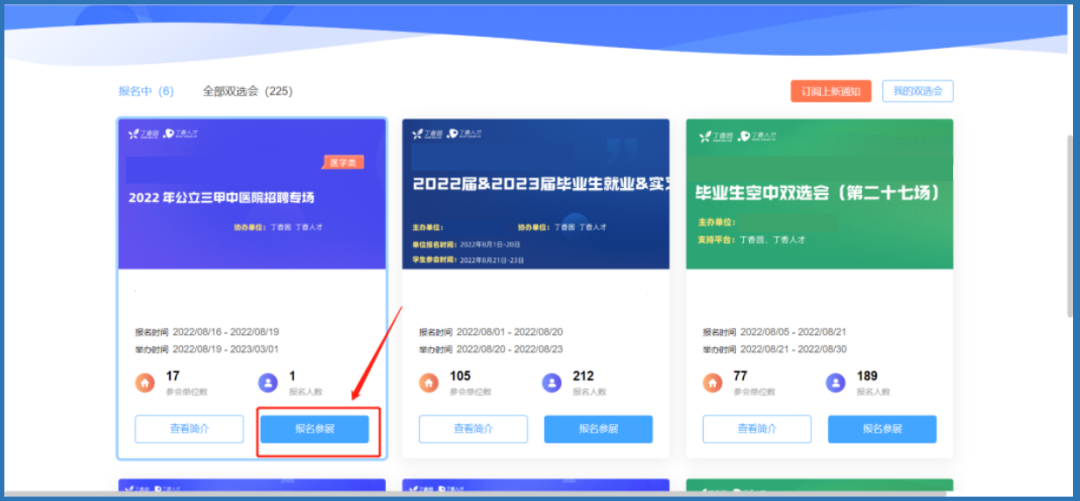Image resolution: width=1080 pixels, height=501 pixels.
Task: Open the 2022年公立三甲中医院招聘专场 banner
Action: pos(252,194)
